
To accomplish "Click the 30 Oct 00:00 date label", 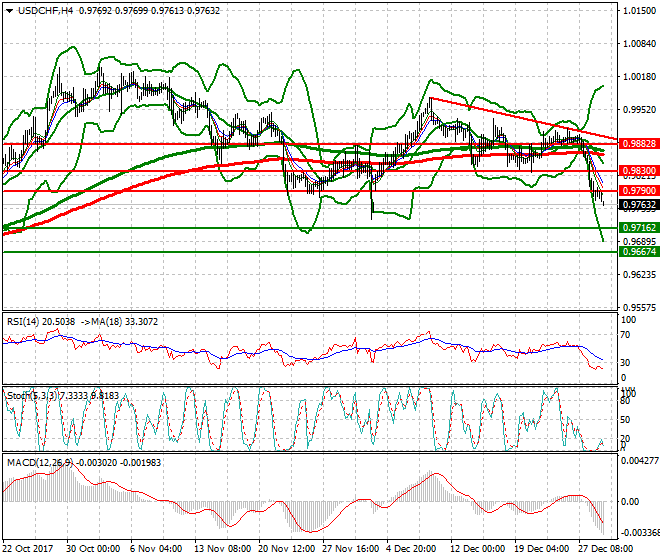I will (93, 549).
